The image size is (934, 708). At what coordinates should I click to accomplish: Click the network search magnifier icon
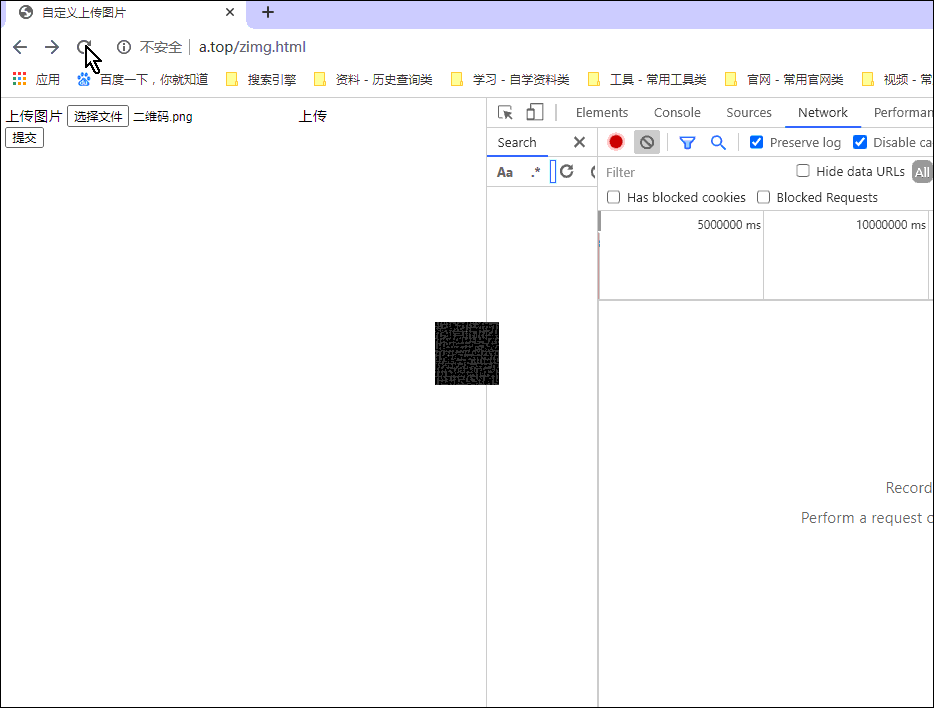pos(718,143)
